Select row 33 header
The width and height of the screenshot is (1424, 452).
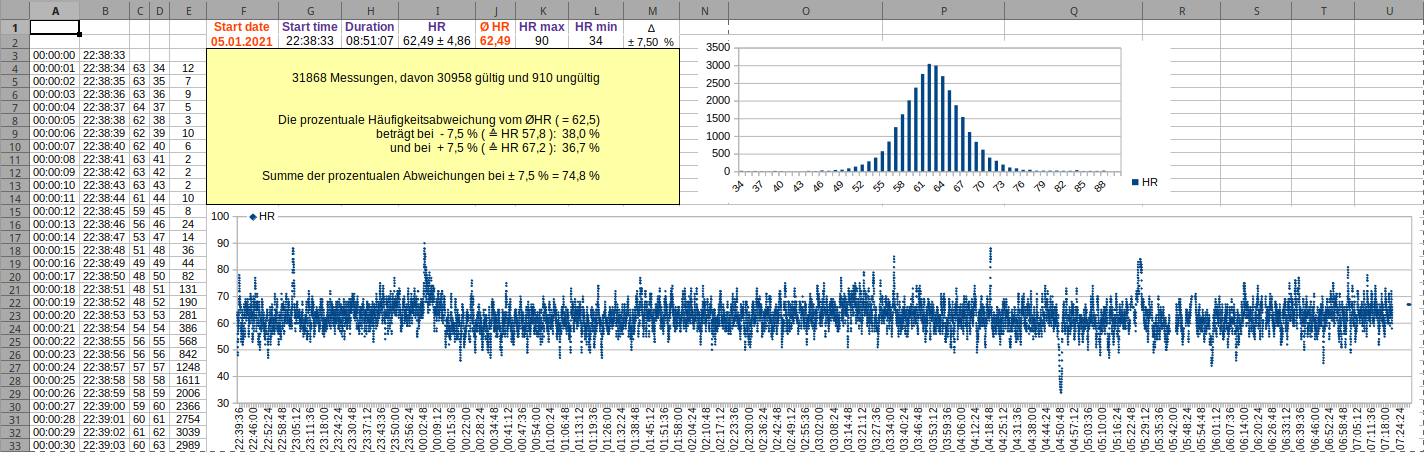click(15, 445)
